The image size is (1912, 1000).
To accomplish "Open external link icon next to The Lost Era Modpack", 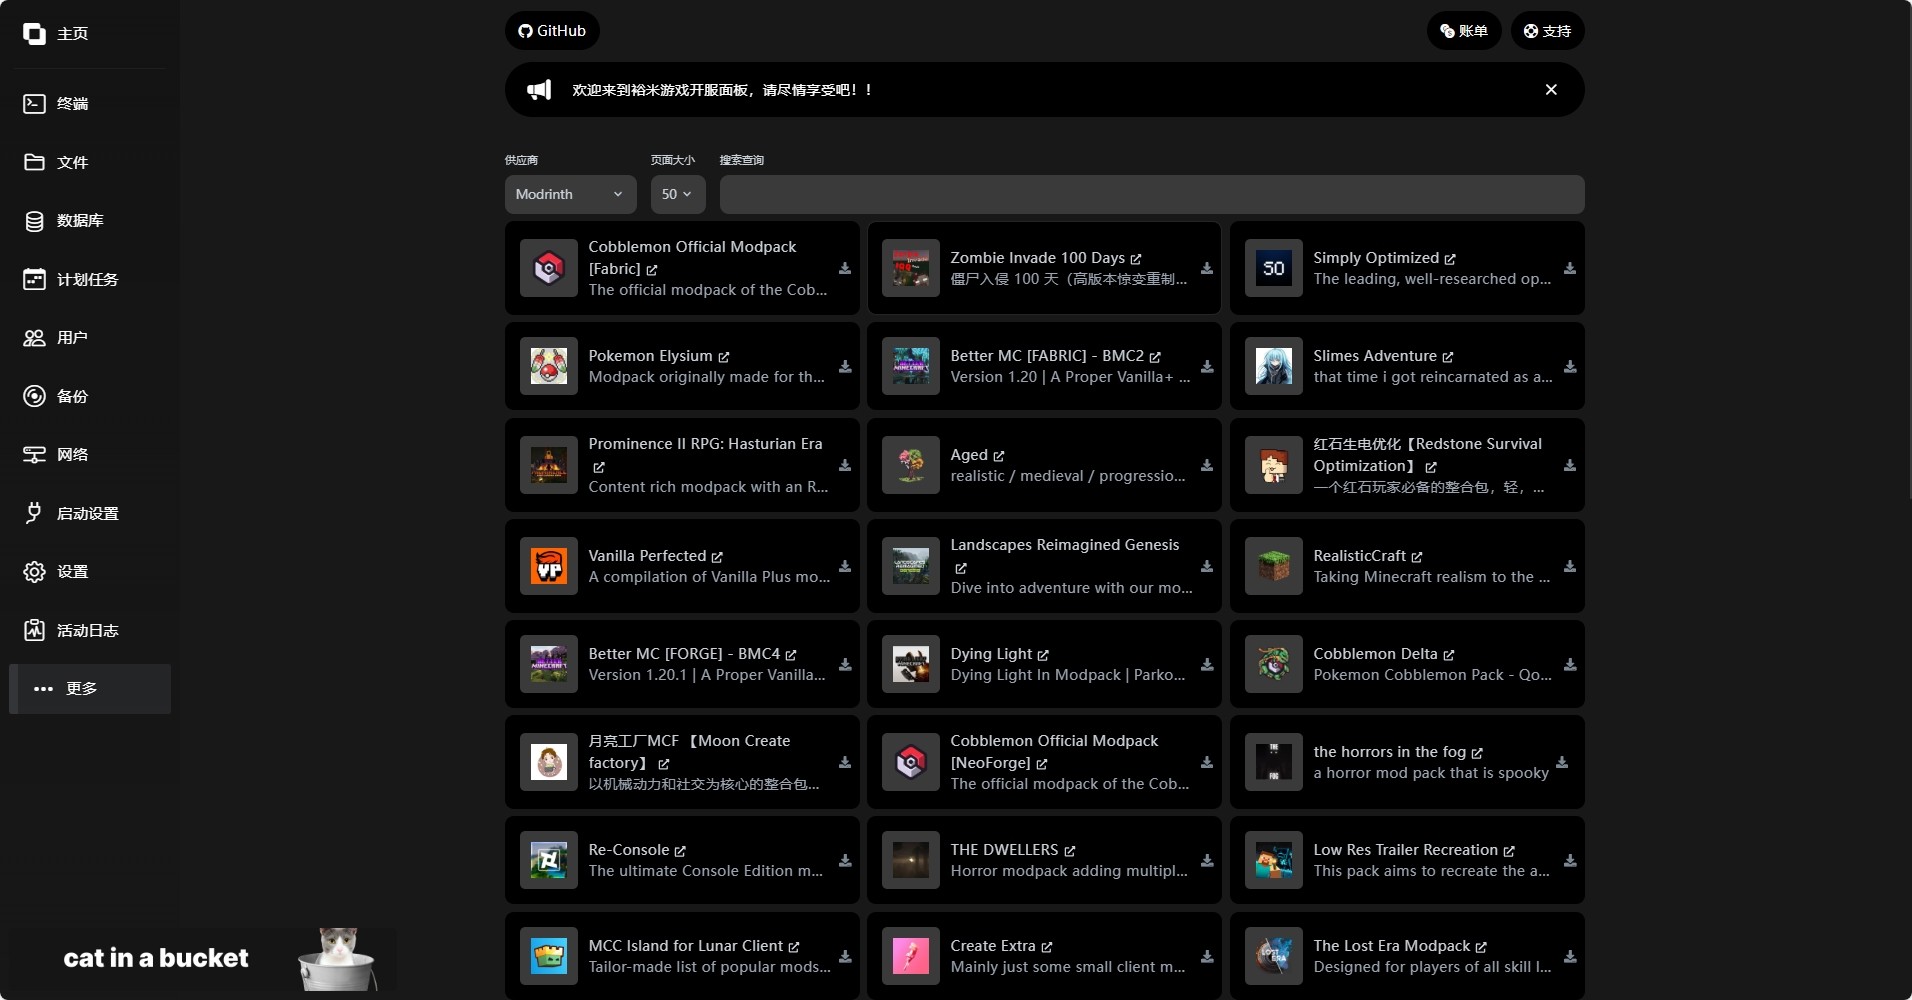I will coord(1481,947).
